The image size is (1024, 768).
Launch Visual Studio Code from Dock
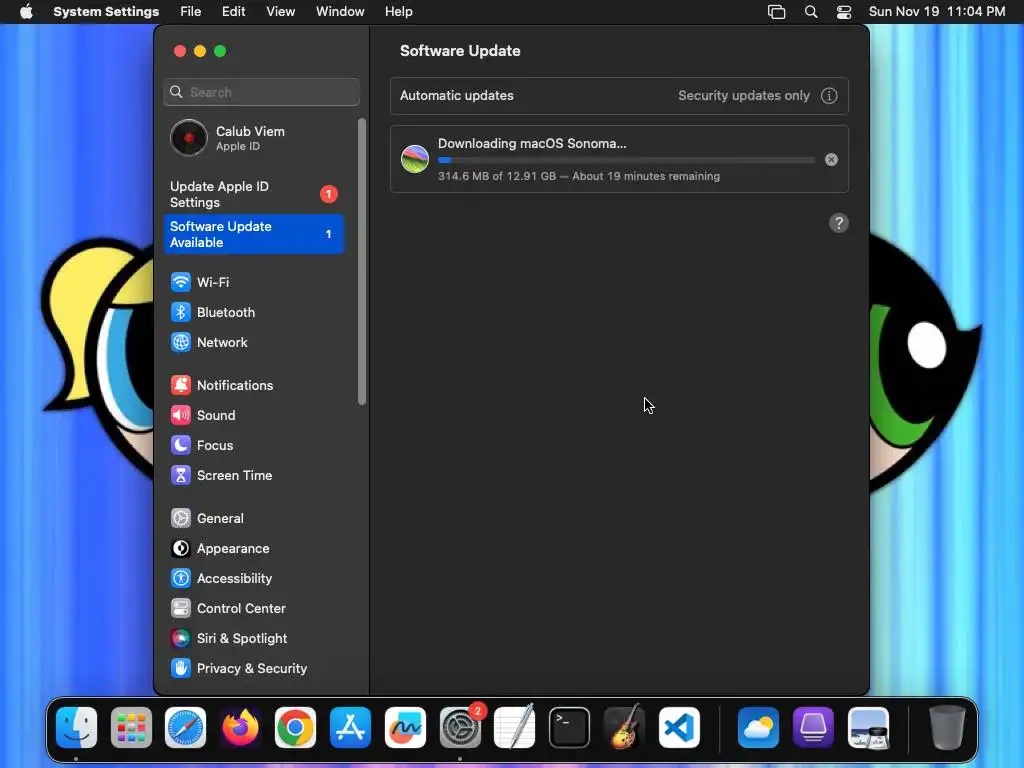[679, 728]
